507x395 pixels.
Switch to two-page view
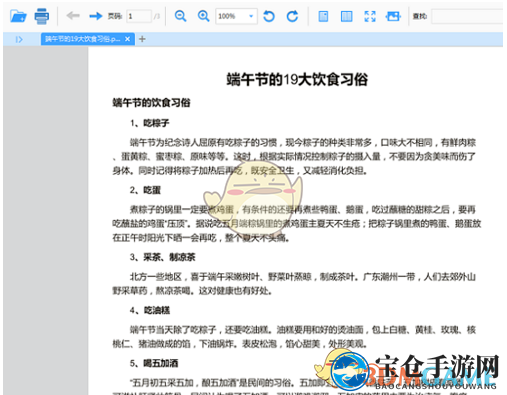[346, 16]
